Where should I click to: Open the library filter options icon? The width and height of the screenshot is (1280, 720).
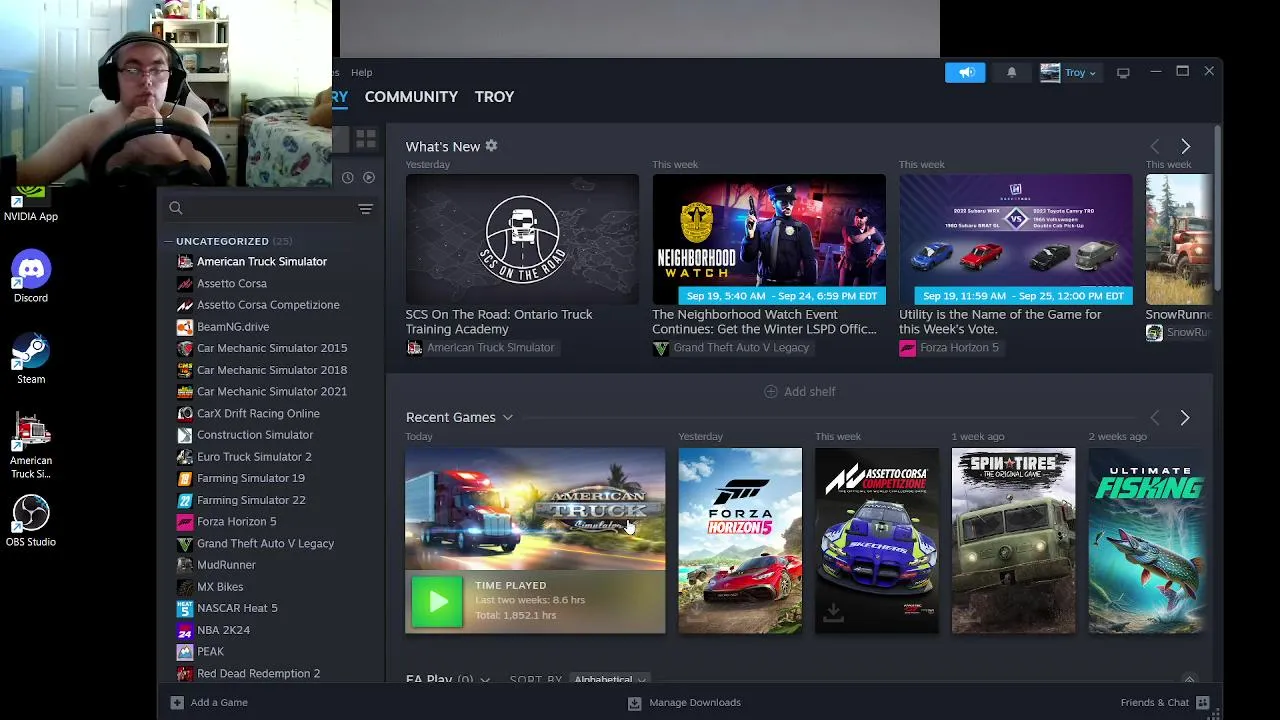point(365,208)
